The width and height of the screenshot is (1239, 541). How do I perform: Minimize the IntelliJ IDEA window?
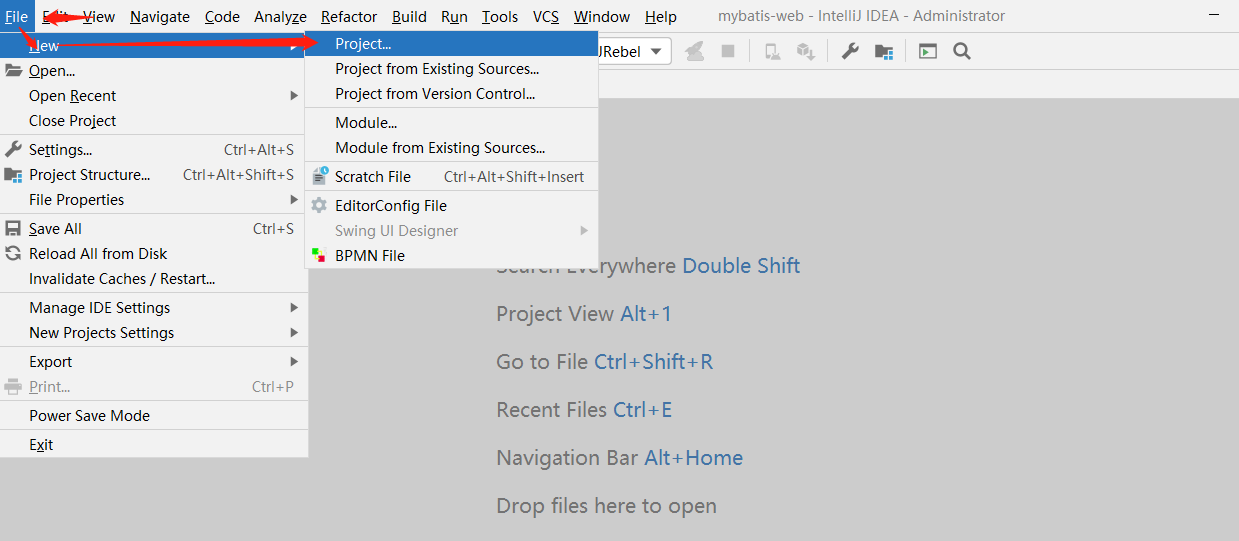(1212, 16)
